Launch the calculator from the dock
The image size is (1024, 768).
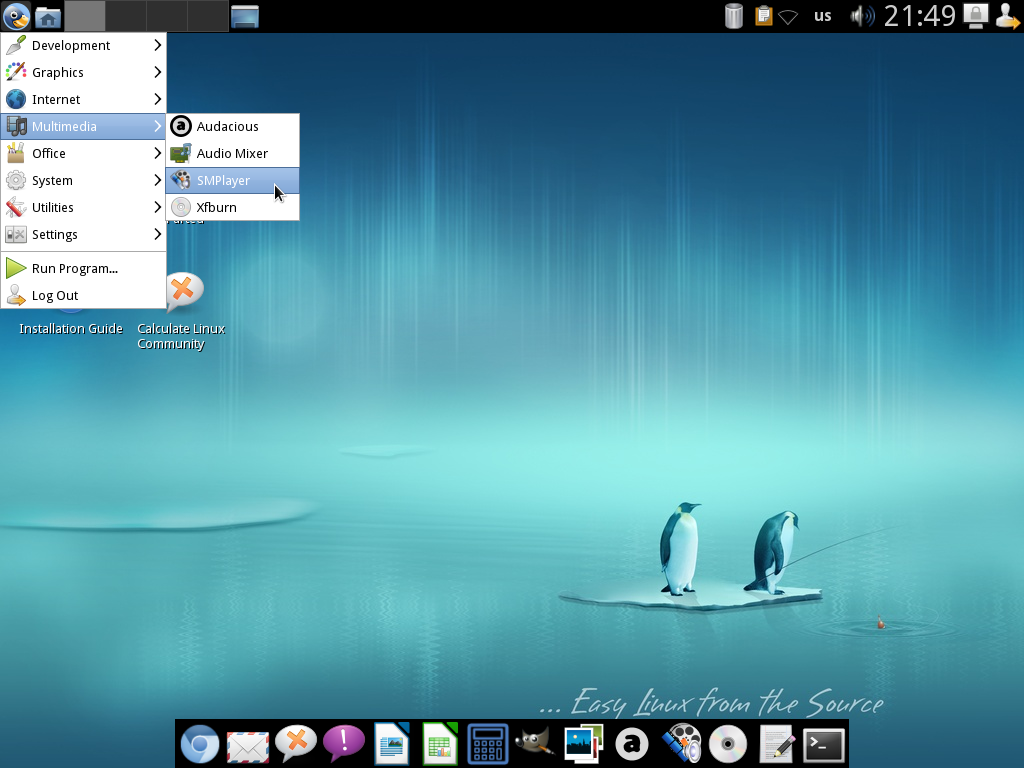click(488, 744)
